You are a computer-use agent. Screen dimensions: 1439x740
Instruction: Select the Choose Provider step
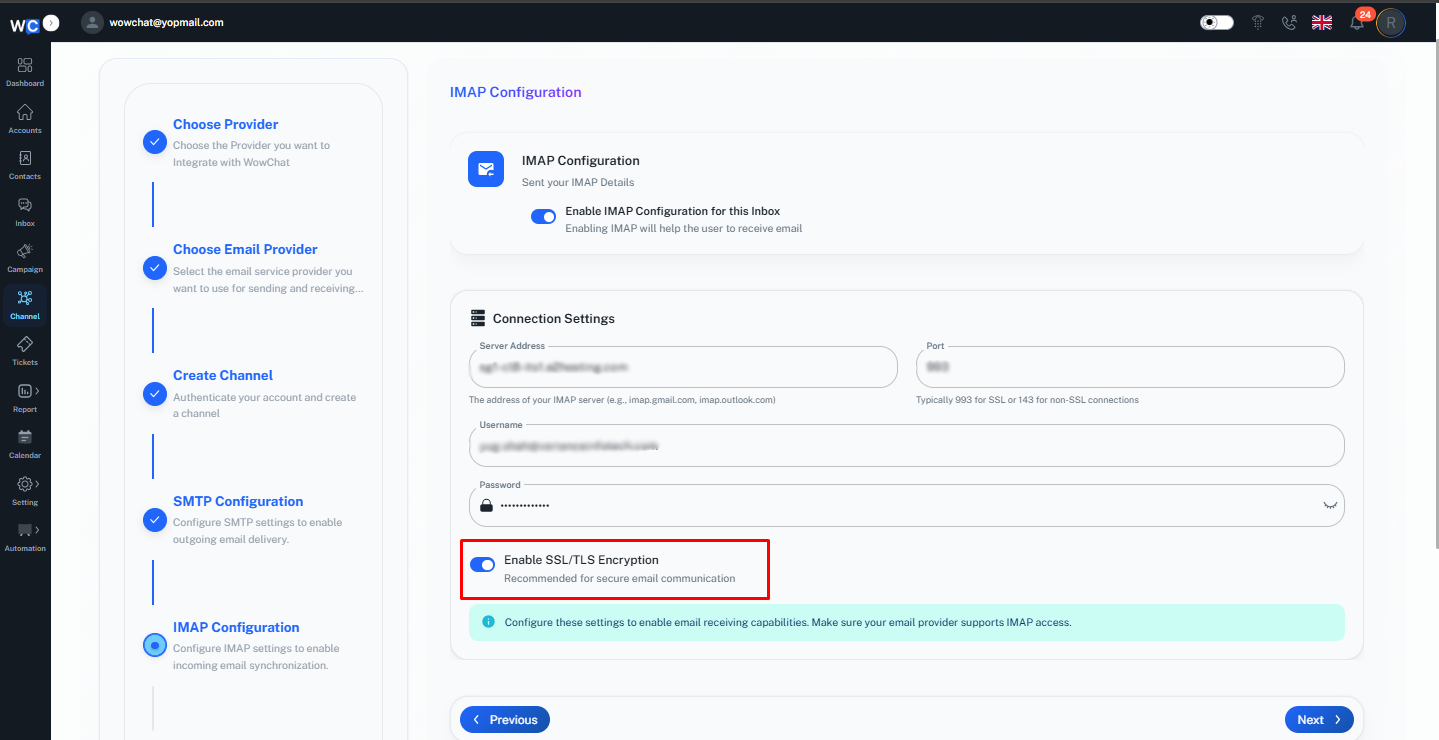coord(225,124)
